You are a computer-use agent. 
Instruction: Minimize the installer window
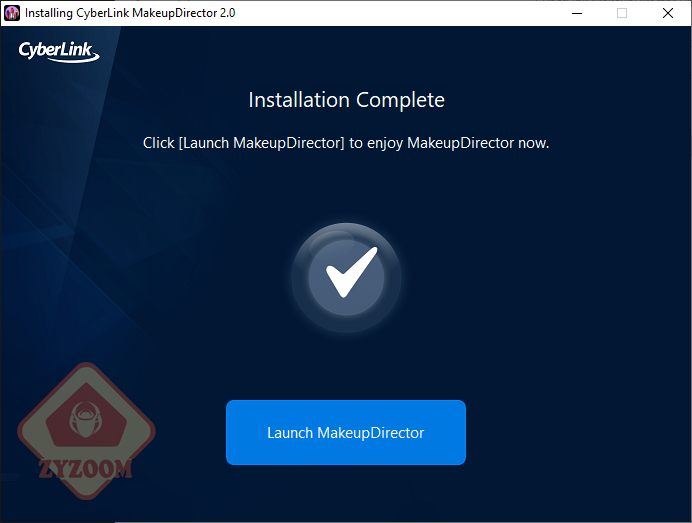(577, 13)
